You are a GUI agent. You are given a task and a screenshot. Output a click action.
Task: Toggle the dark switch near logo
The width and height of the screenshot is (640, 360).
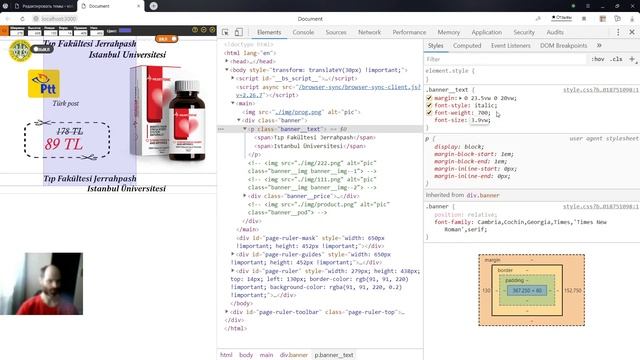click(42, 49)
